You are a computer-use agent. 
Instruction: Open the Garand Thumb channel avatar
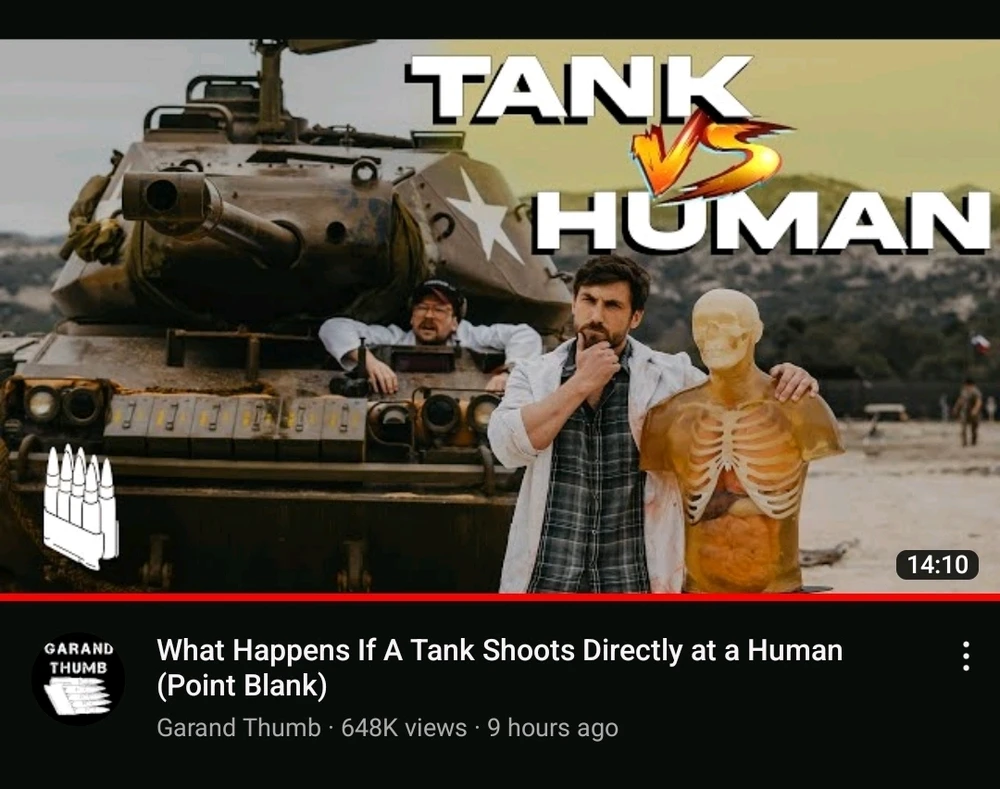tap(78, 678)
